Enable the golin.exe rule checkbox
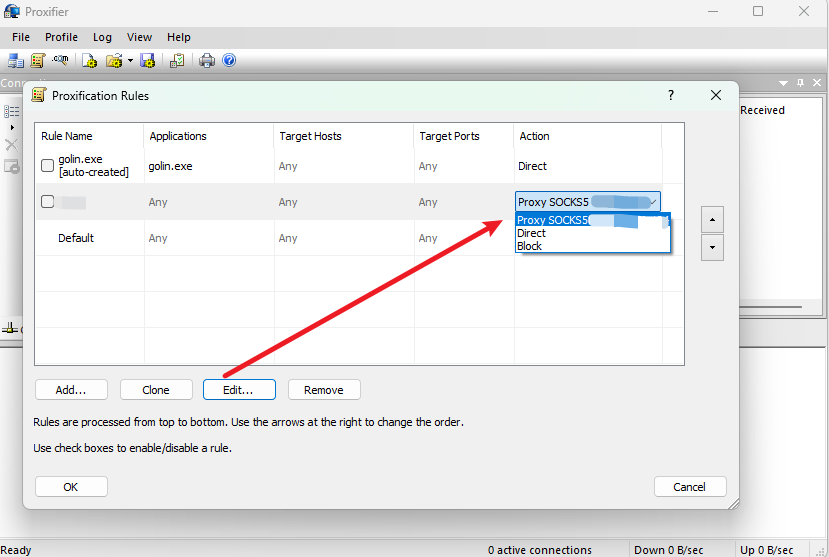Image resolution: width=829 pixels, height=557 pixels. tap(48, 165)
